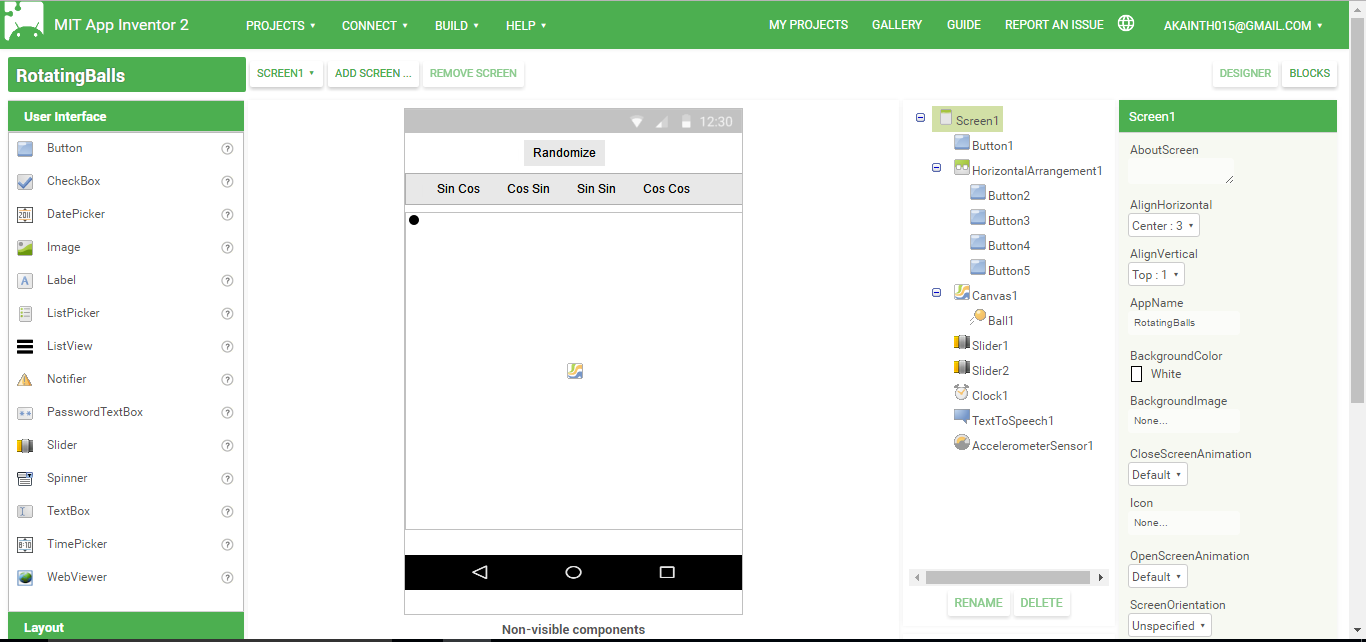Click the ListView palette icon
The height and width of the screenshot is (642, 1366).
pos(26,346)
